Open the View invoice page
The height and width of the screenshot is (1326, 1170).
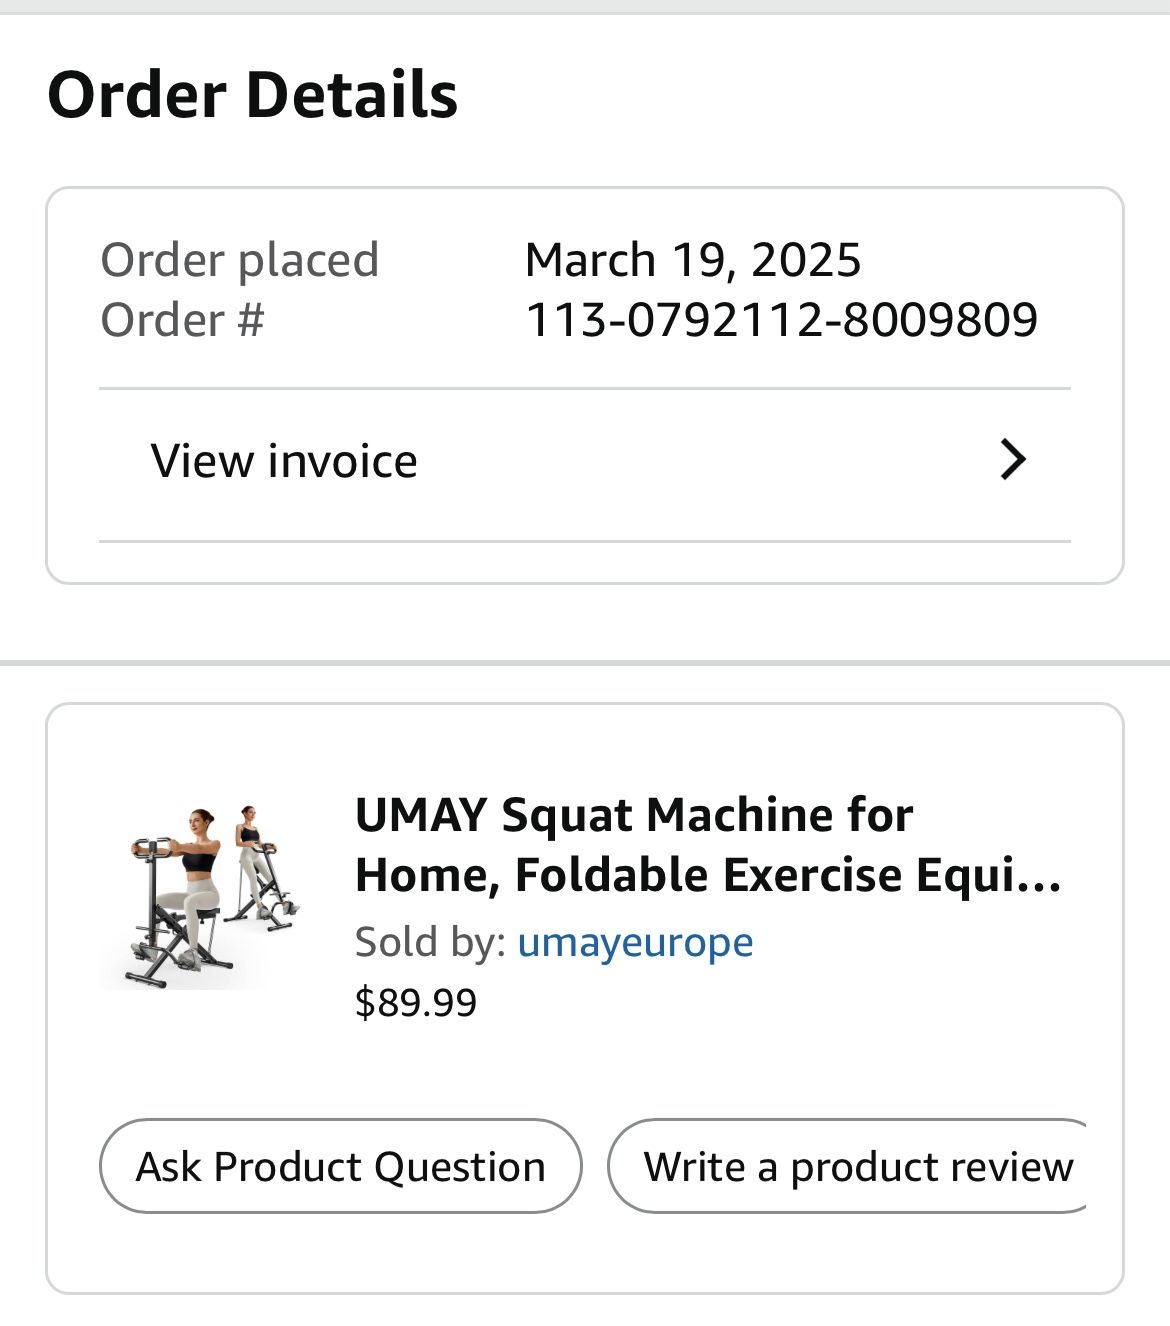pos(283,459)
